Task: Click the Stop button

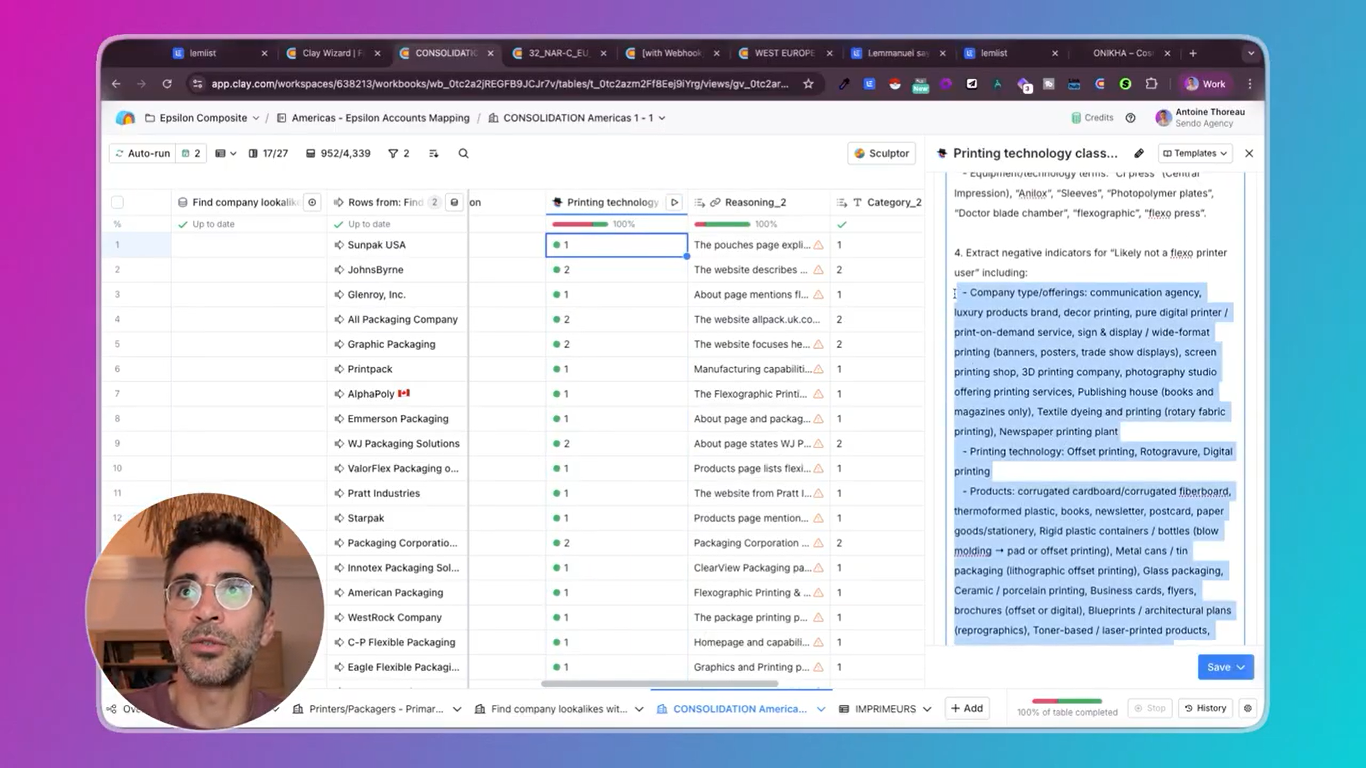Action: tap(1149, 708)
